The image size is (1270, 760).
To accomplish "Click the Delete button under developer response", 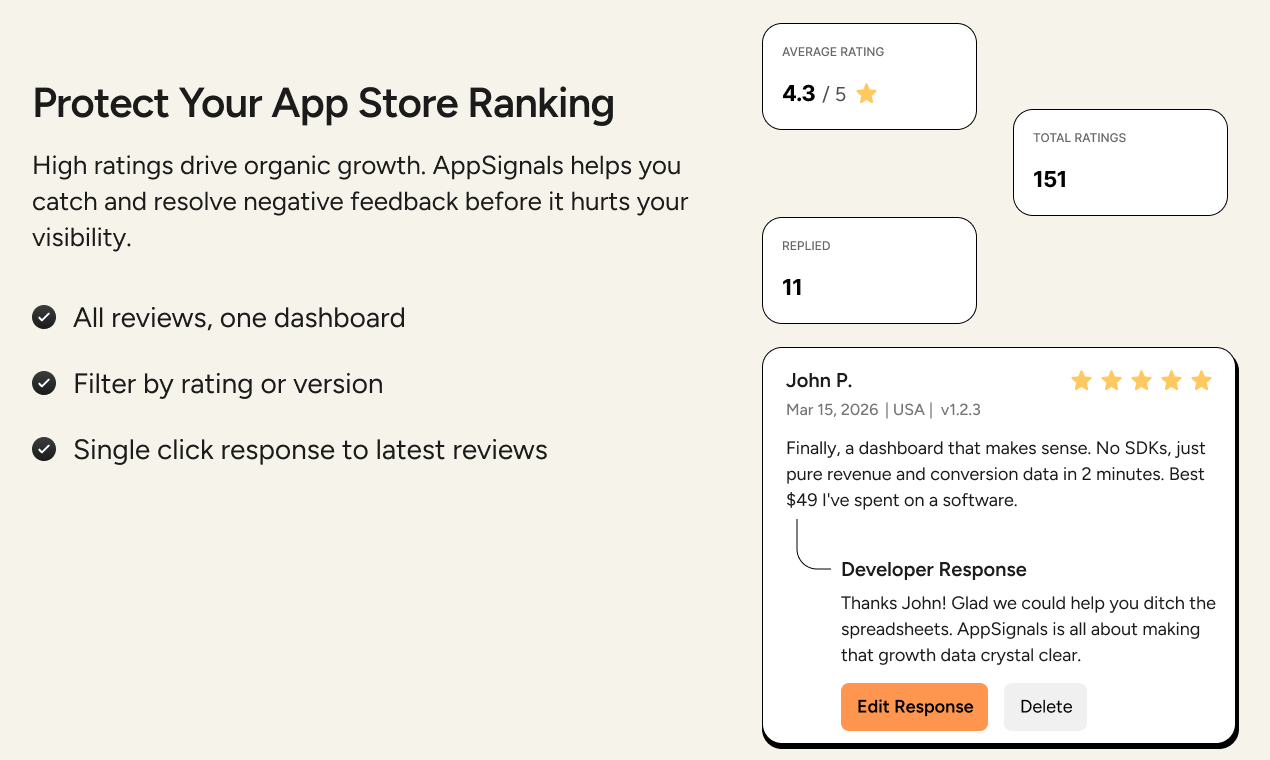I will pyautogui.click(x=1045, y=707).
